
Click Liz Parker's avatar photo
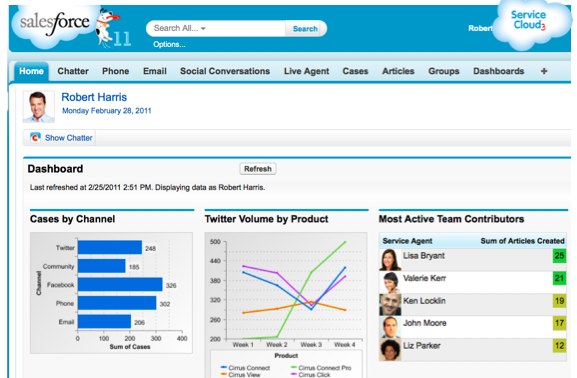click(389, 350)
